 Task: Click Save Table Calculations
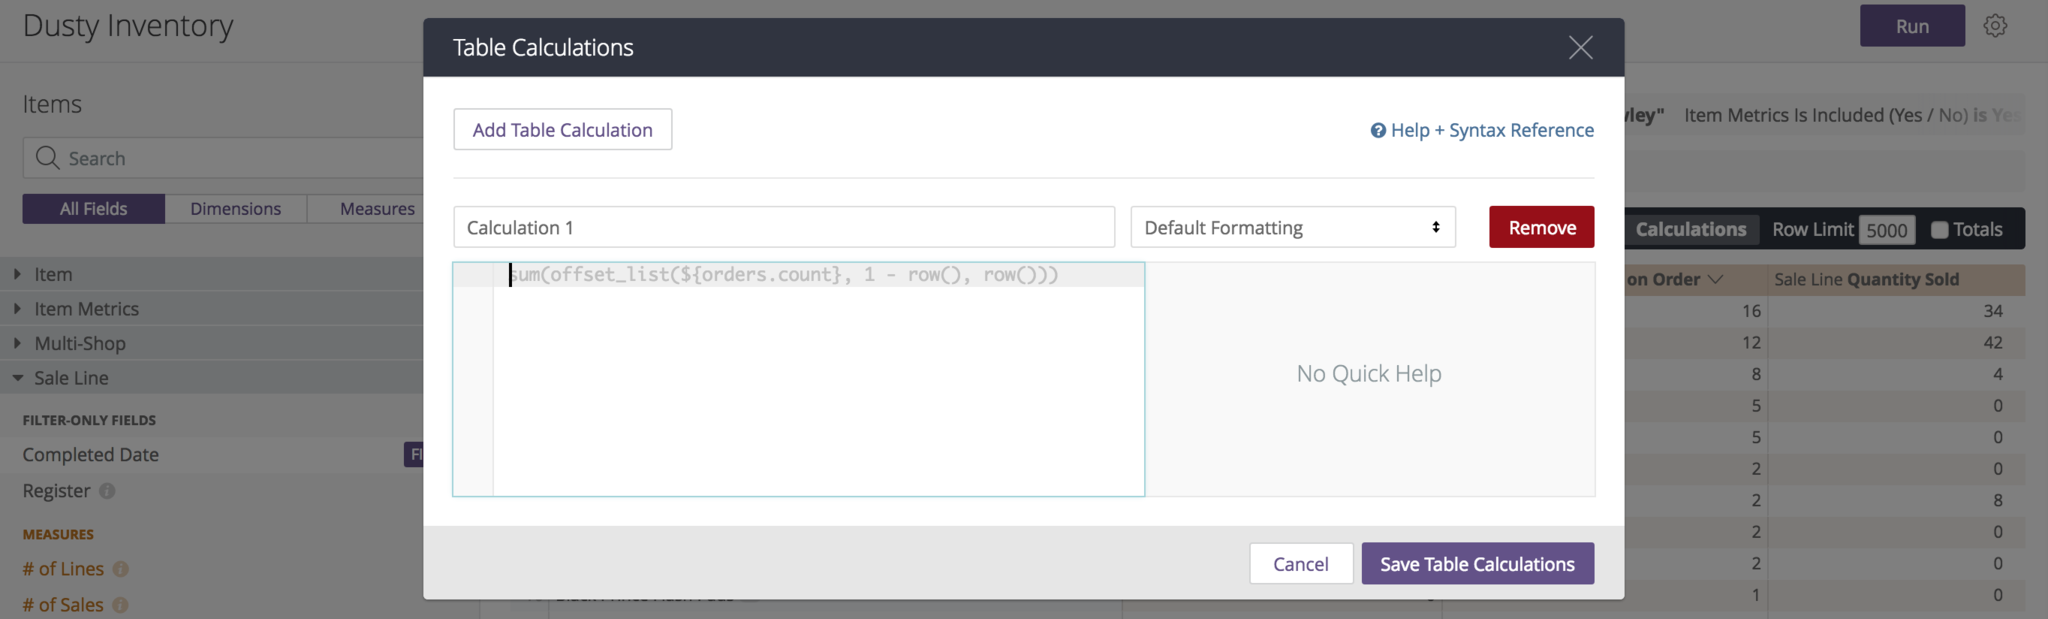click(1478, 564)
